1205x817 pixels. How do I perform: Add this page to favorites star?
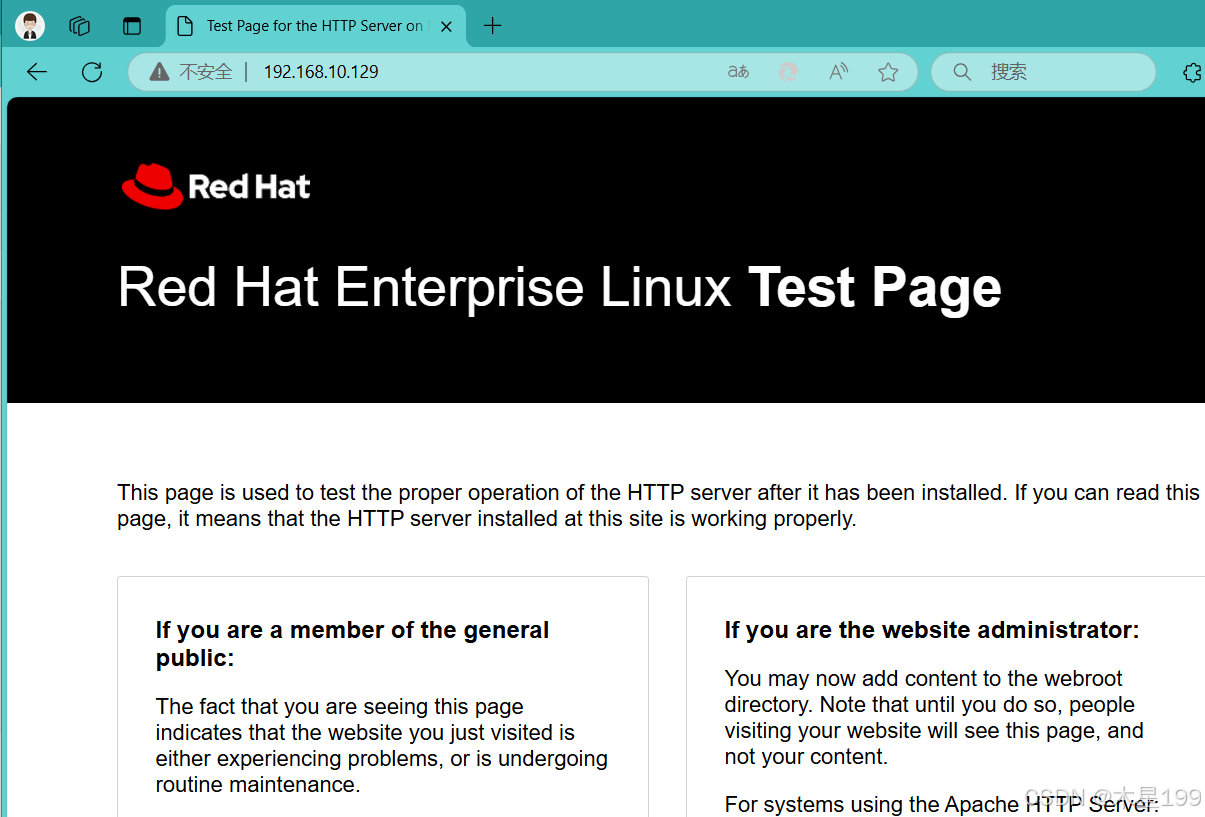[x=888, y=72]
